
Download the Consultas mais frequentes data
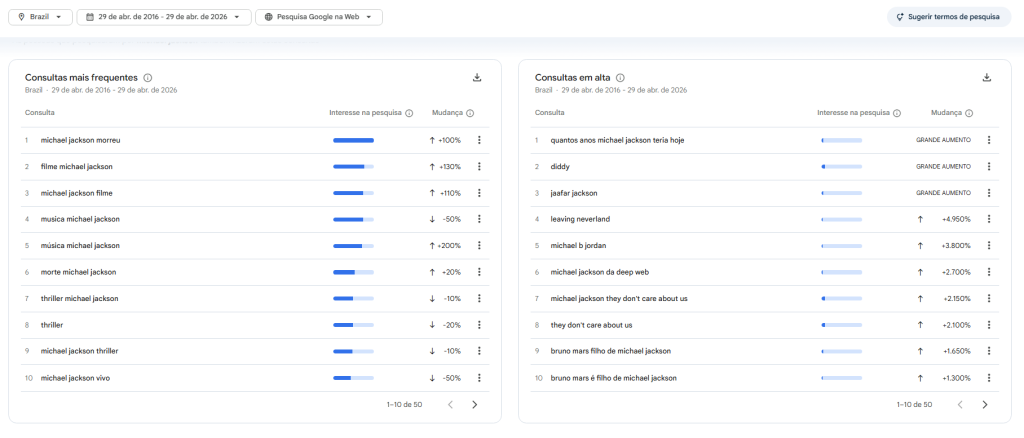coord(477,78)
